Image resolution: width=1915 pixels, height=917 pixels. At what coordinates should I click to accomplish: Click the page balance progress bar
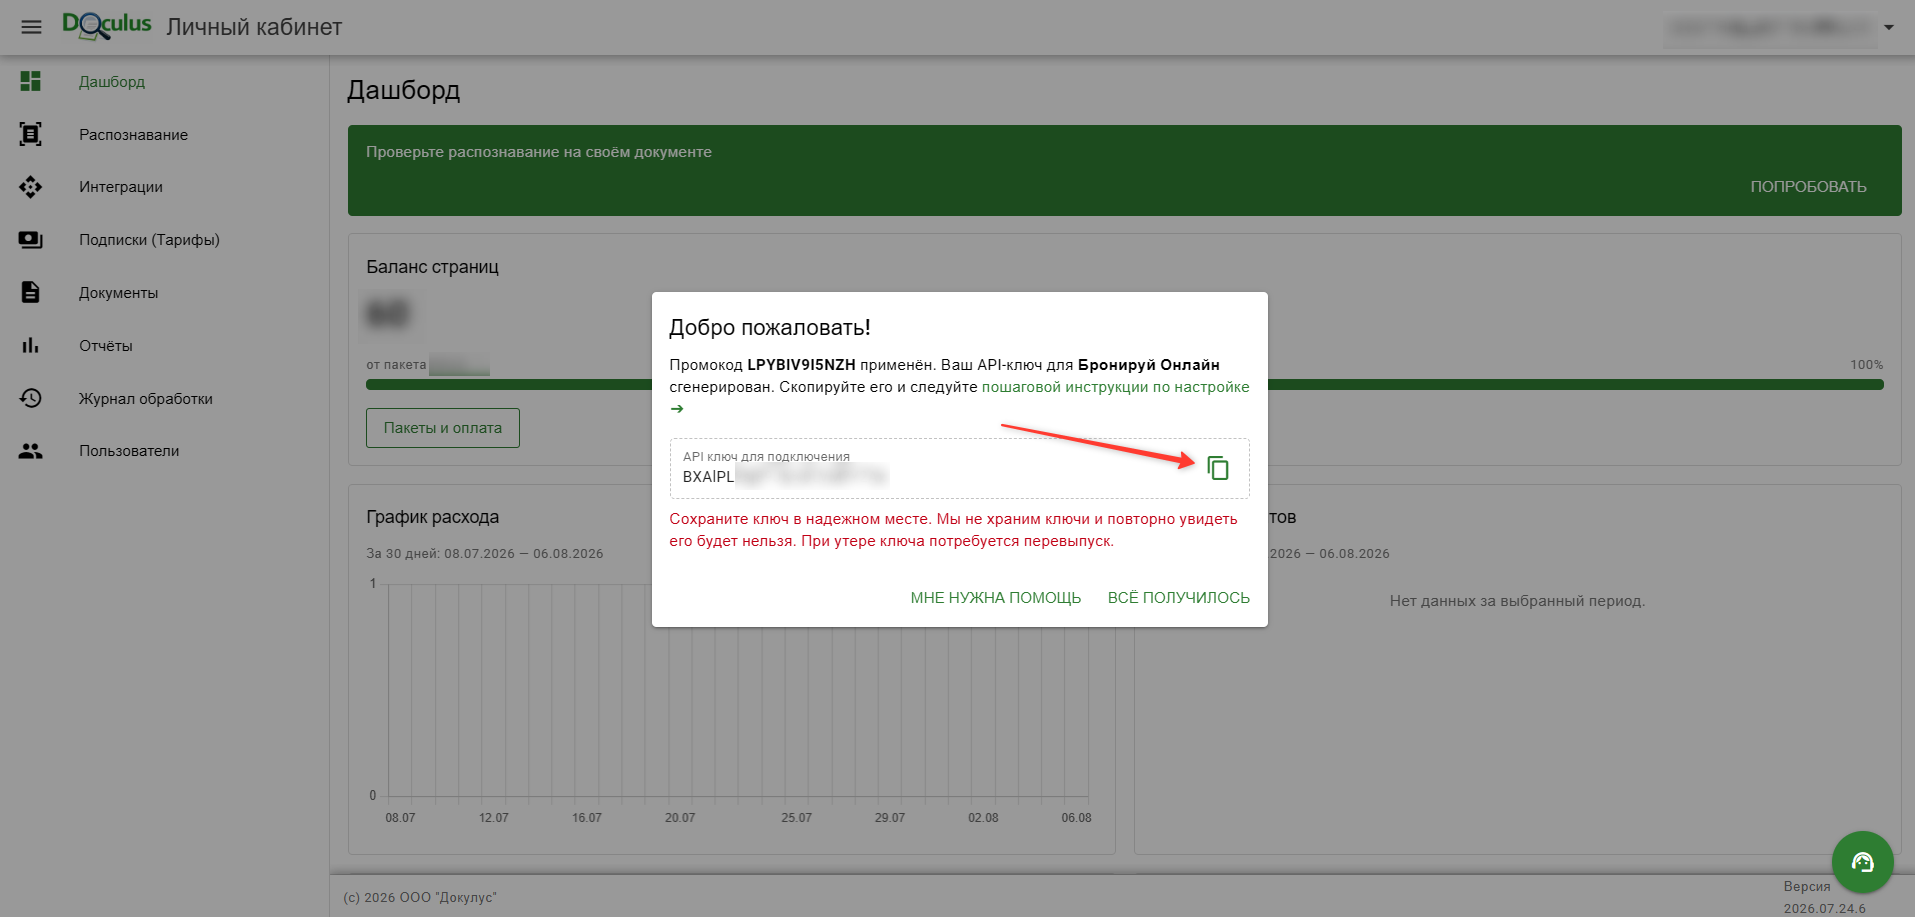point(1125,384)
